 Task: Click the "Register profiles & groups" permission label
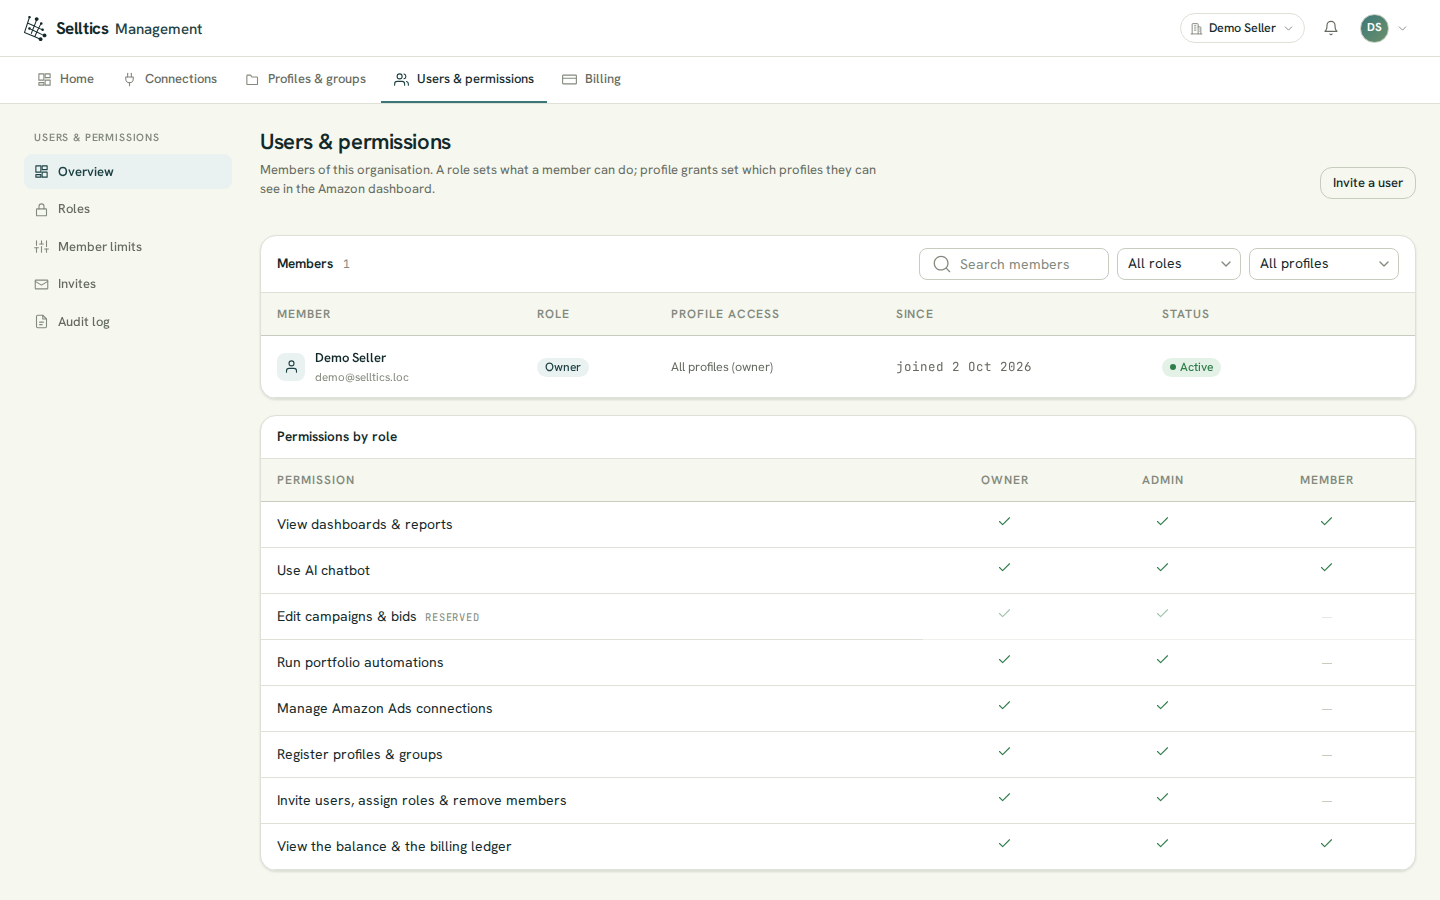360,755
